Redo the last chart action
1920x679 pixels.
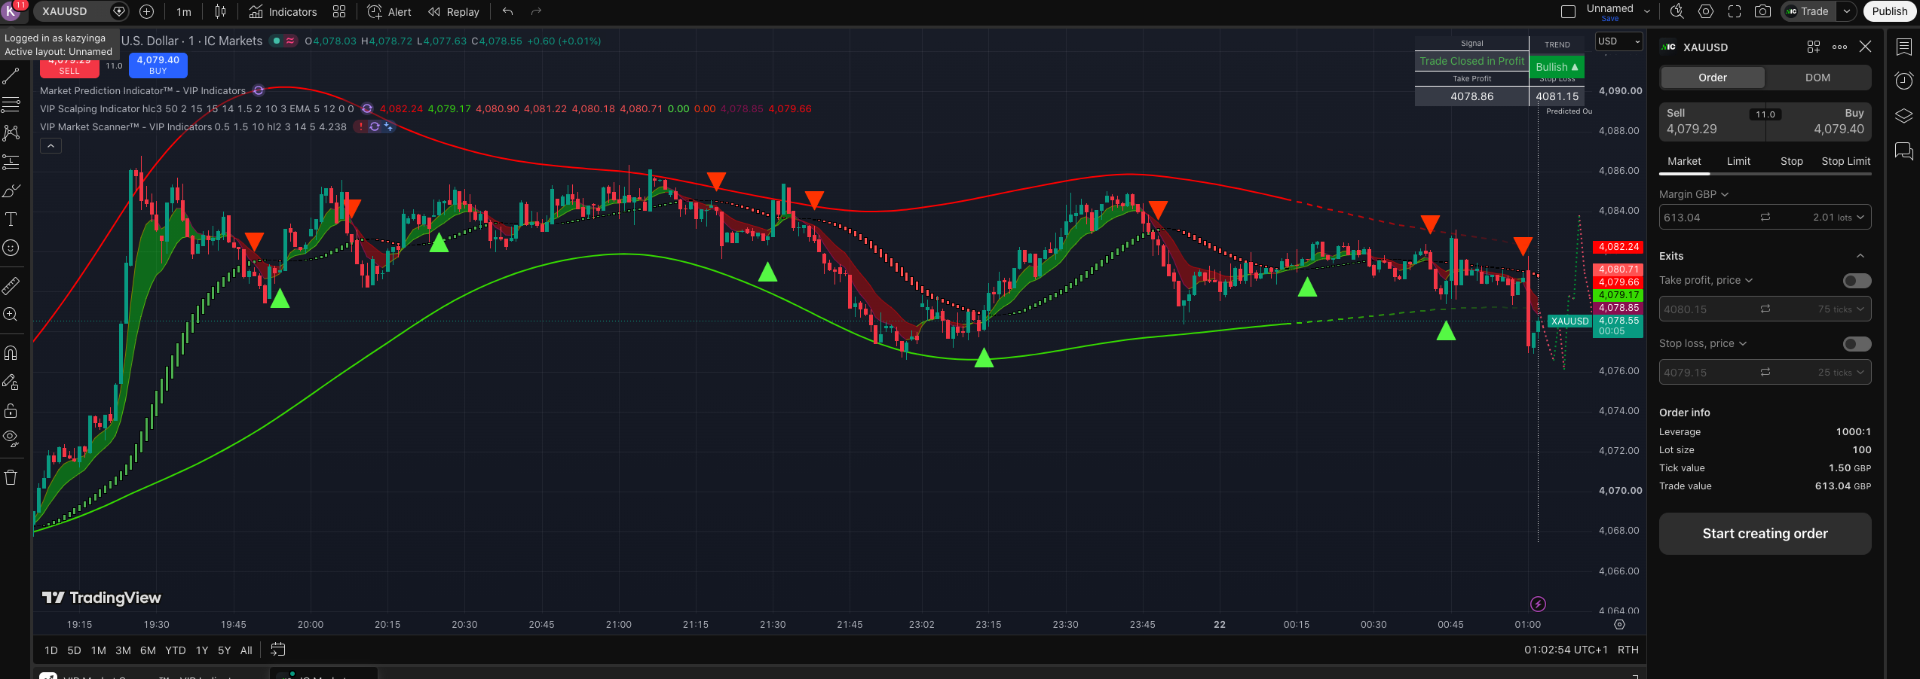(x=536, y=12)
